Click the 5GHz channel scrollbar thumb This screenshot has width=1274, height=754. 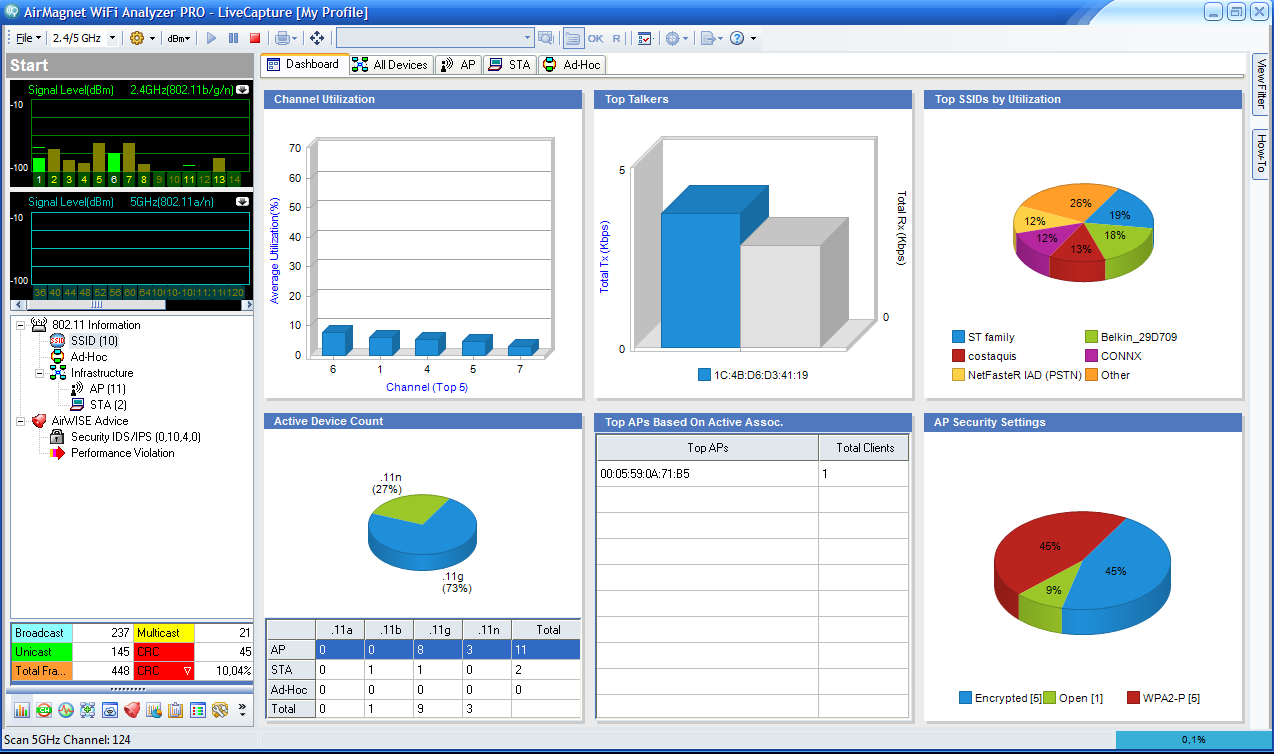98,305
